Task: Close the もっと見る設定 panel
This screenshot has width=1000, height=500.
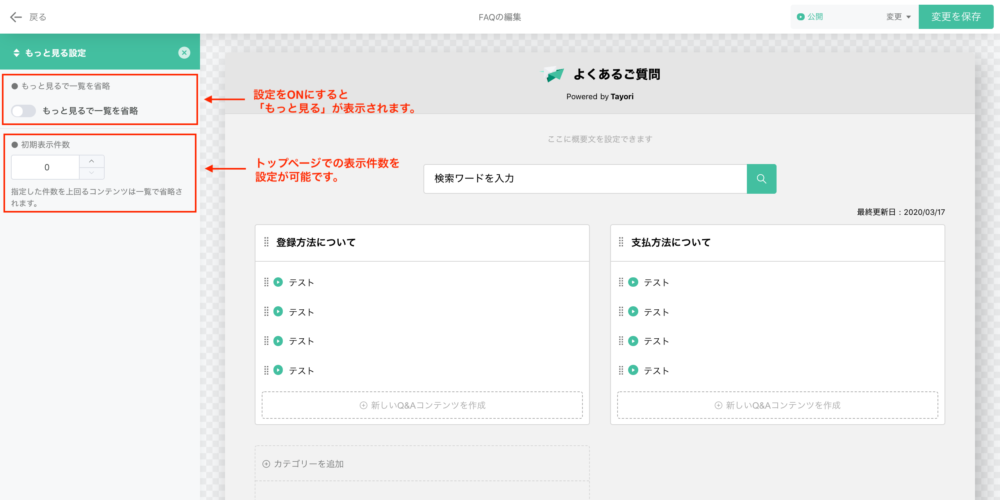Action: tap(184, 53)
